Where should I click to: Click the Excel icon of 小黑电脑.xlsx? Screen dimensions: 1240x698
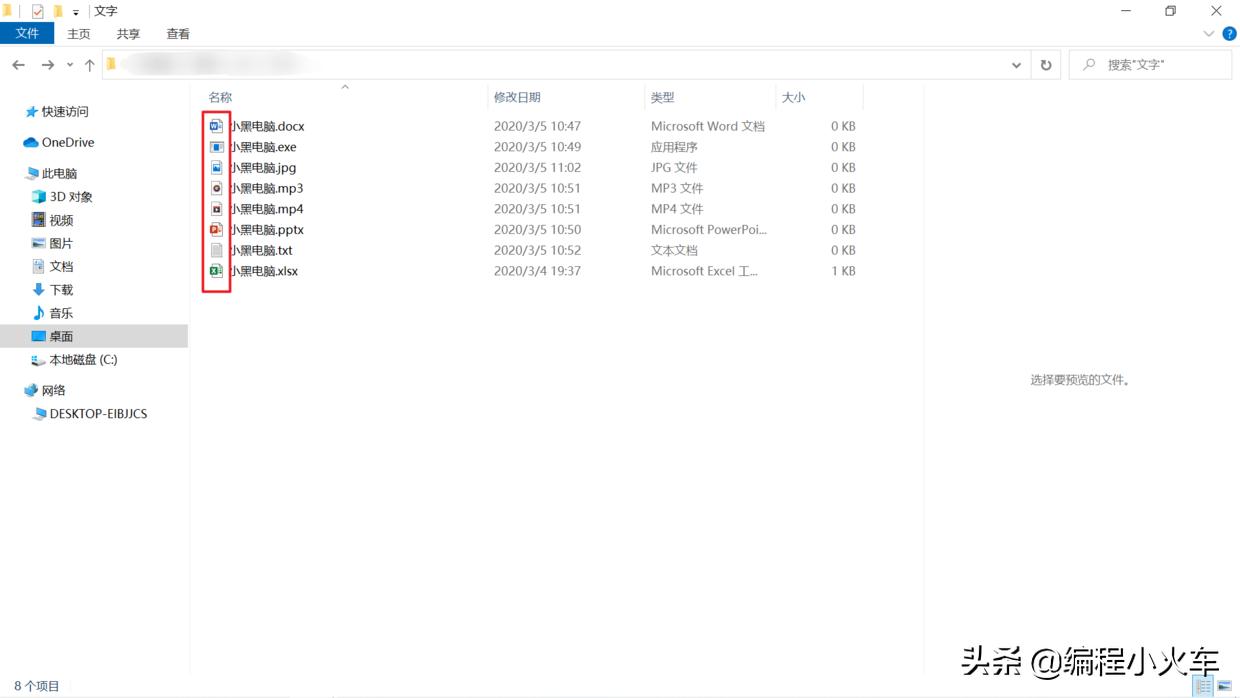coord(216,271)
